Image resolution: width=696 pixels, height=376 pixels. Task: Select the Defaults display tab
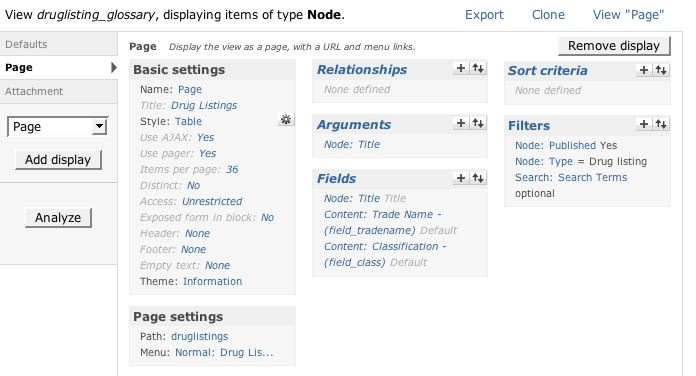coord(59,44)
